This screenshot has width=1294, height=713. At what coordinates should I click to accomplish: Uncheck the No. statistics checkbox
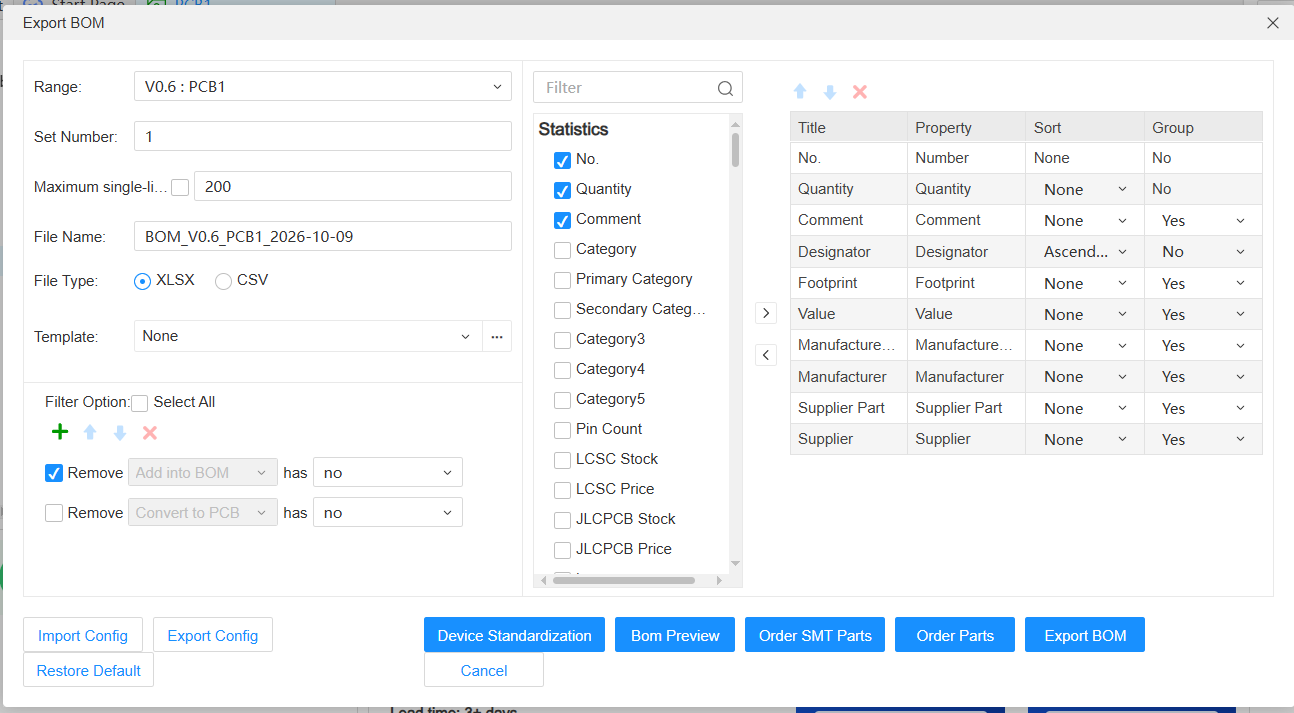coord(562,160)
